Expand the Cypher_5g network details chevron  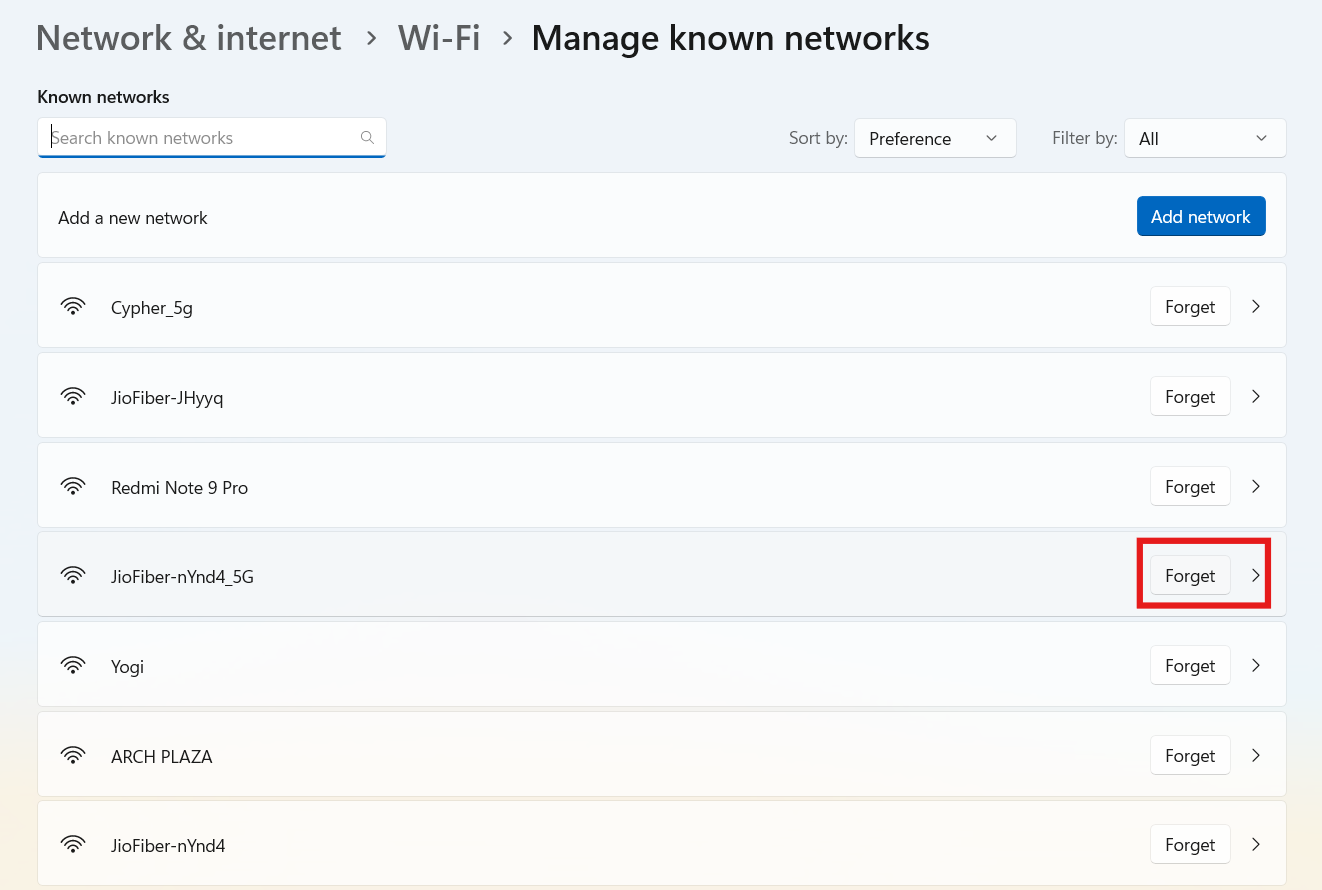[1256, 306]
